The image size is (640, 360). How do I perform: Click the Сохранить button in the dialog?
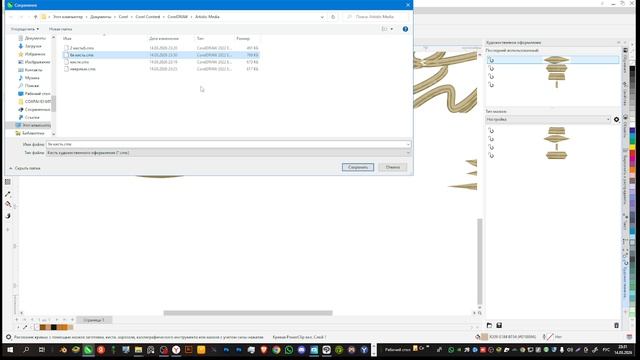tap(358, 167)
